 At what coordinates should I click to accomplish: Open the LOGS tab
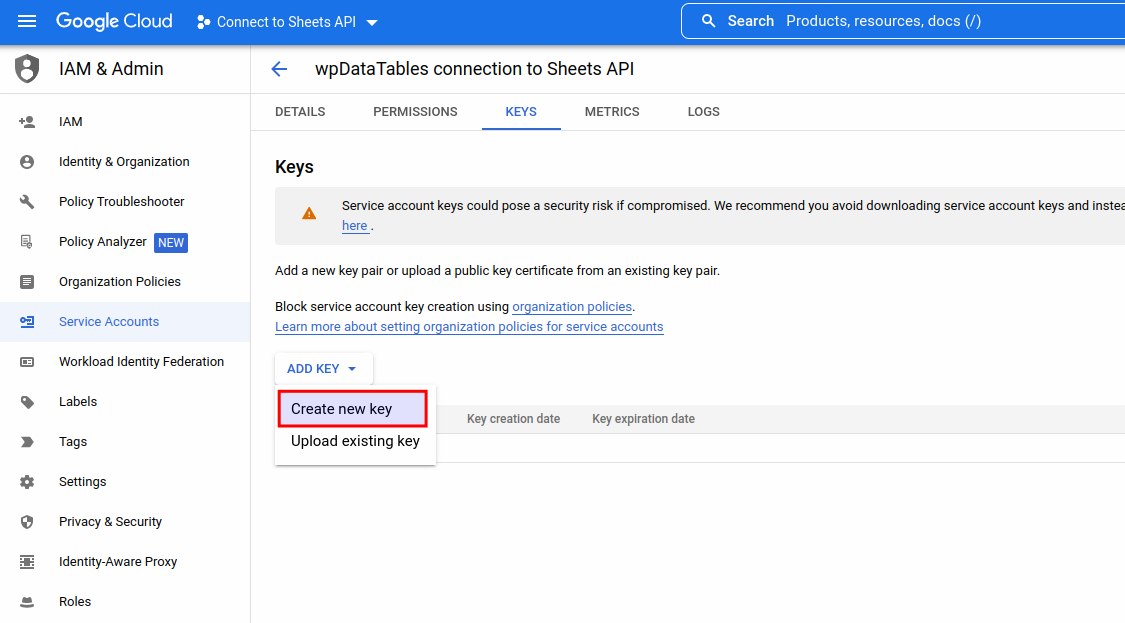(703, 112)
